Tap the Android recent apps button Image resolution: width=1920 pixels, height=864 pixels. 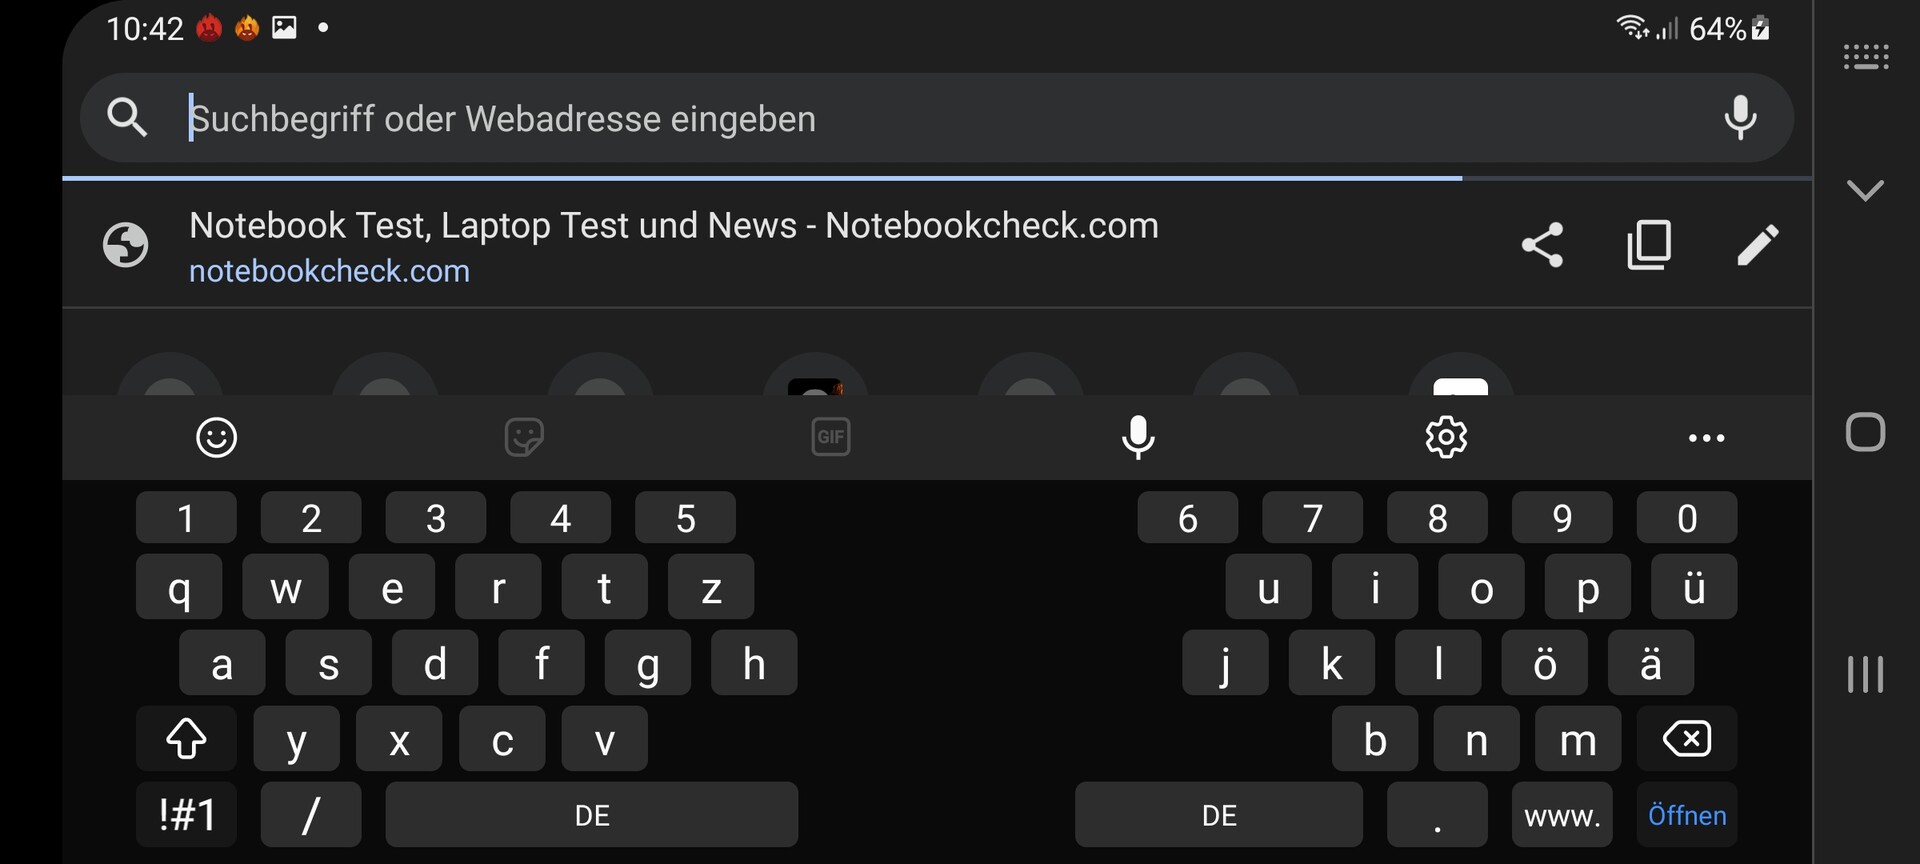[1865, 674]
